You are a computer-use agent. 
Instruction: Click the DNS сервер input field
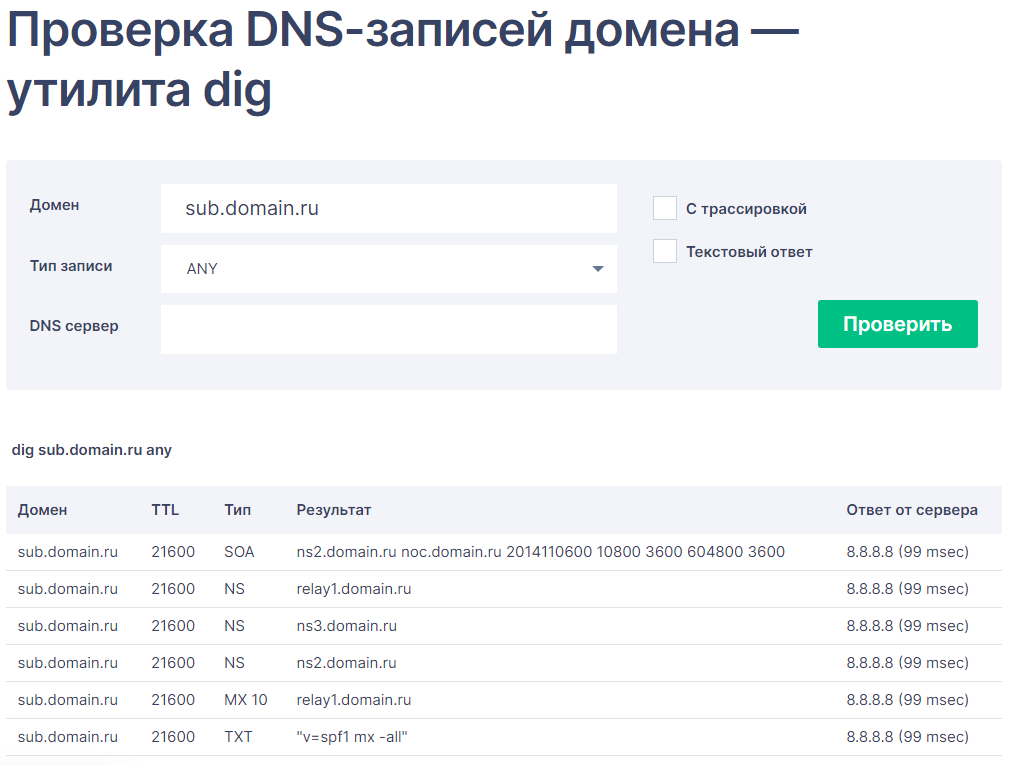tap(388, 330)
